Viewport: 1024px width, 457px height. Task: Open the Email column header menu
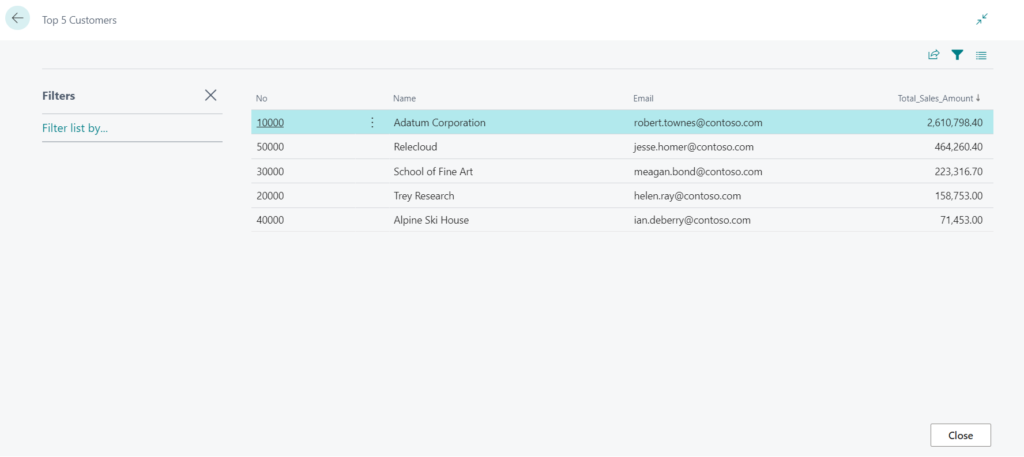click(x=643, y=98)
